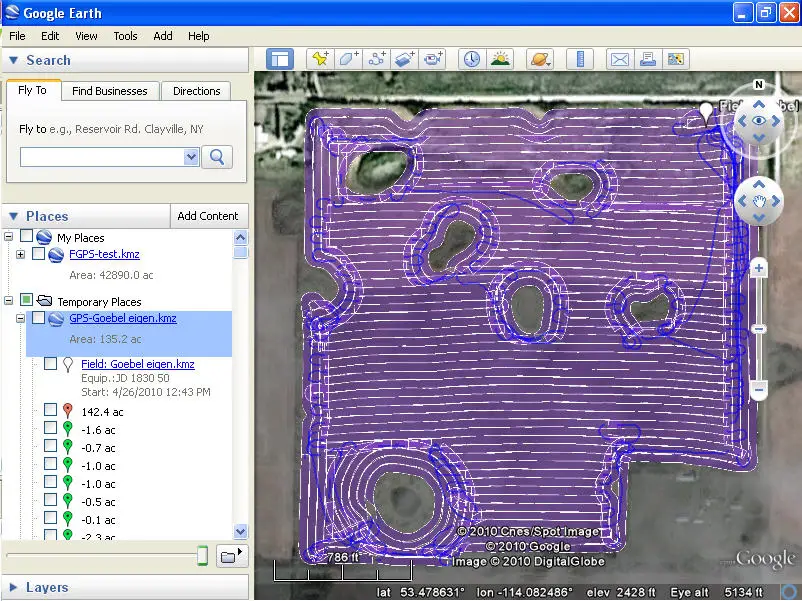Screen dimensions: 802x601
Task: Click the search magnifier button
Action: tap(217, 157)
